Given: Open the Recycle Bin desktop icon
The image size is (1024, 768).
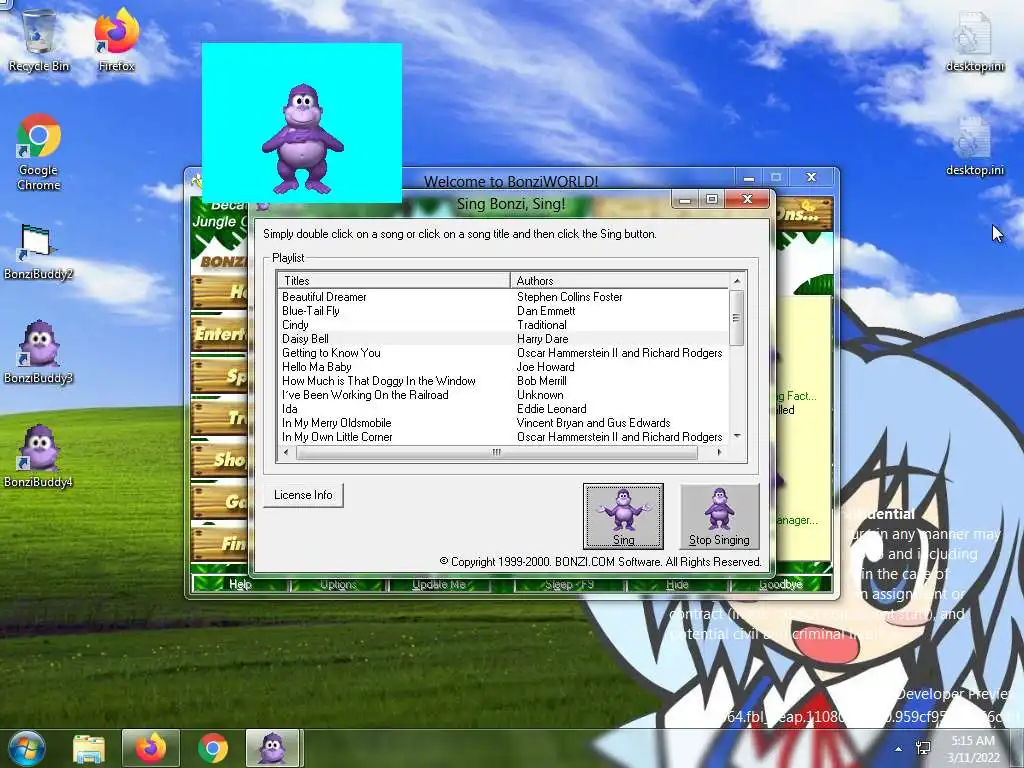Looking at the screenshot, I should (x=39, y=40).
